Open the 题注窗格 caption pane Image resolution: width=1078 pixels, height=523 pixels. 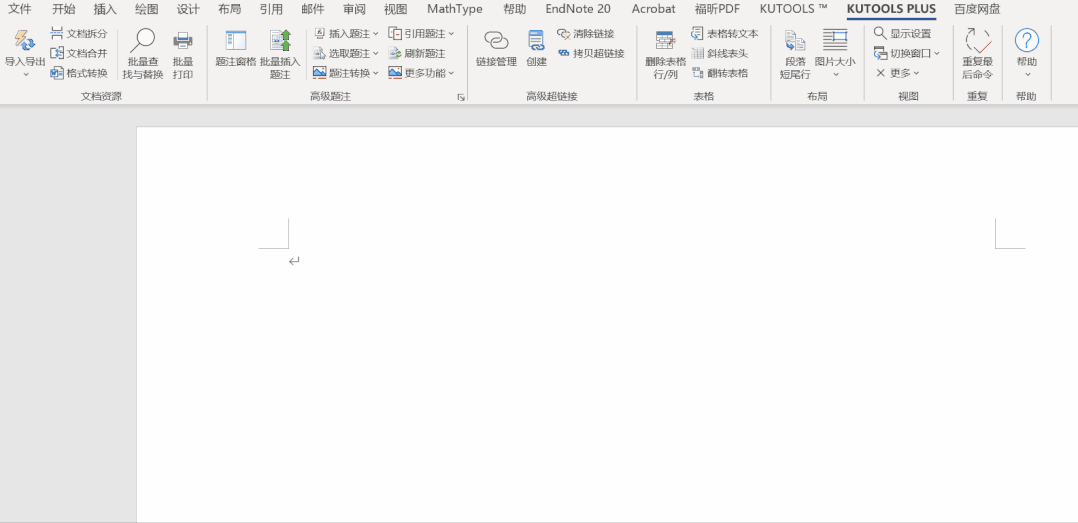coord(236,49)
